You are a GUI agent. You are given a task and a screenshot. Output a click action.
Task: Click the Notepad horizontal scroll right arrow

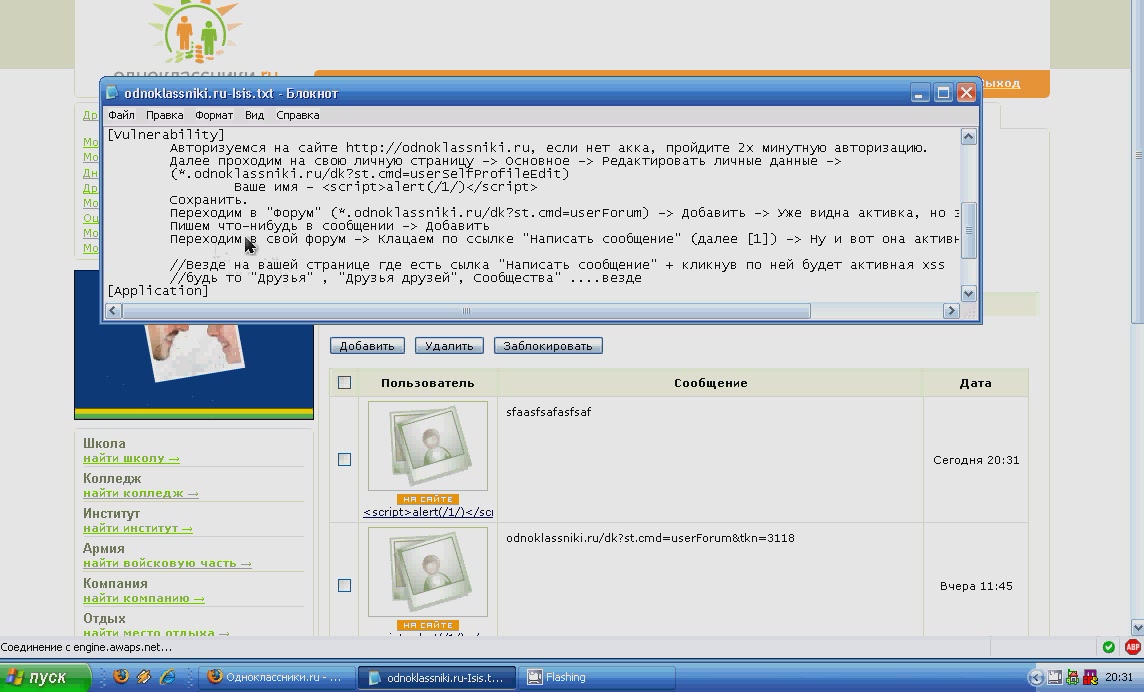951,311
